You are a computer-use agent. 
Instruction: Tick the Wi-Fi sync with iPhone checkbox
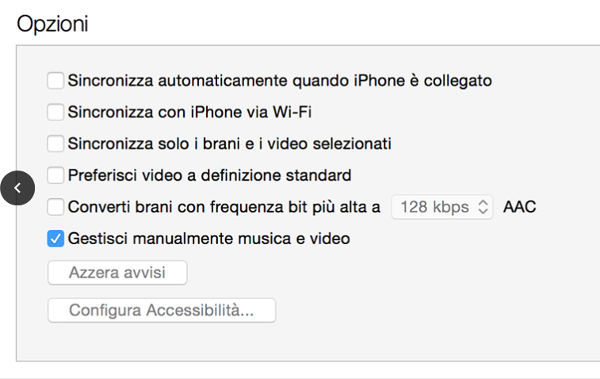[55, 112]
